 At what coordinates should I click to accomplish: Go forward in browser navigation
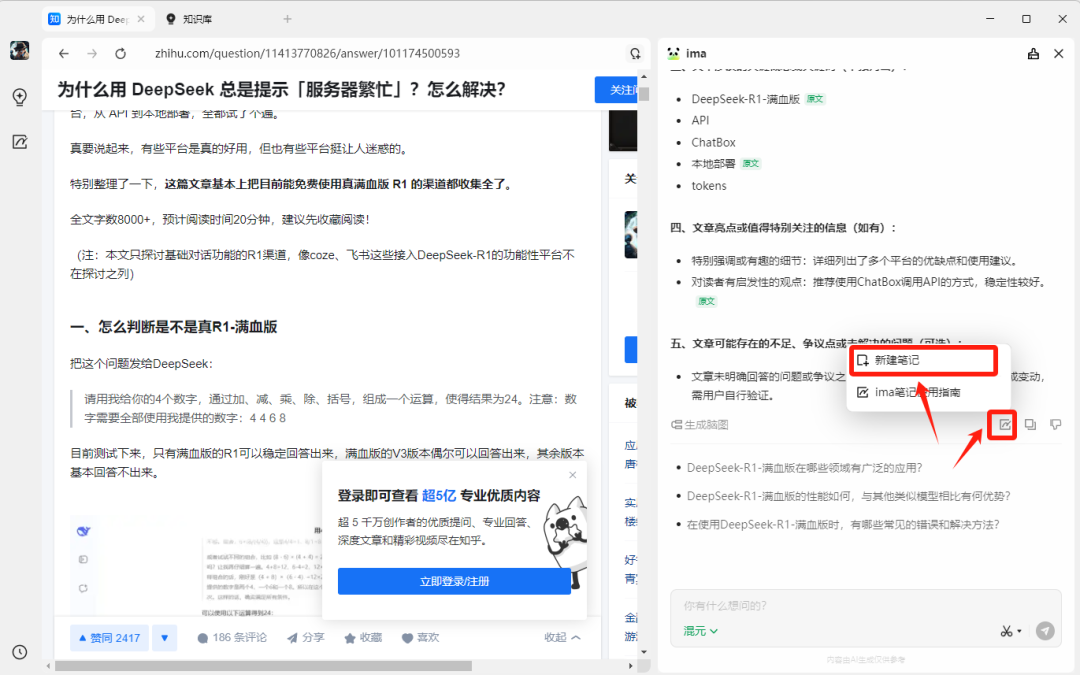[92, 54]
